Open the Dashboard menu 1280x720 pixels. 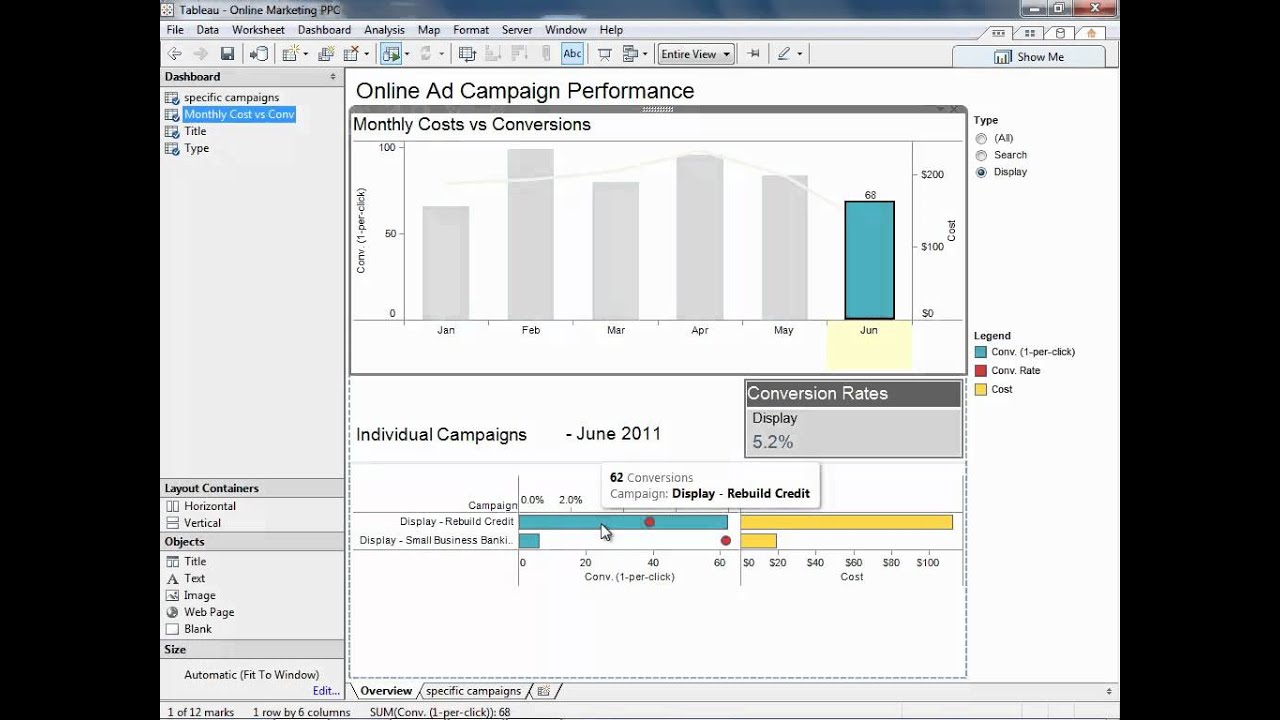point(324,30)
